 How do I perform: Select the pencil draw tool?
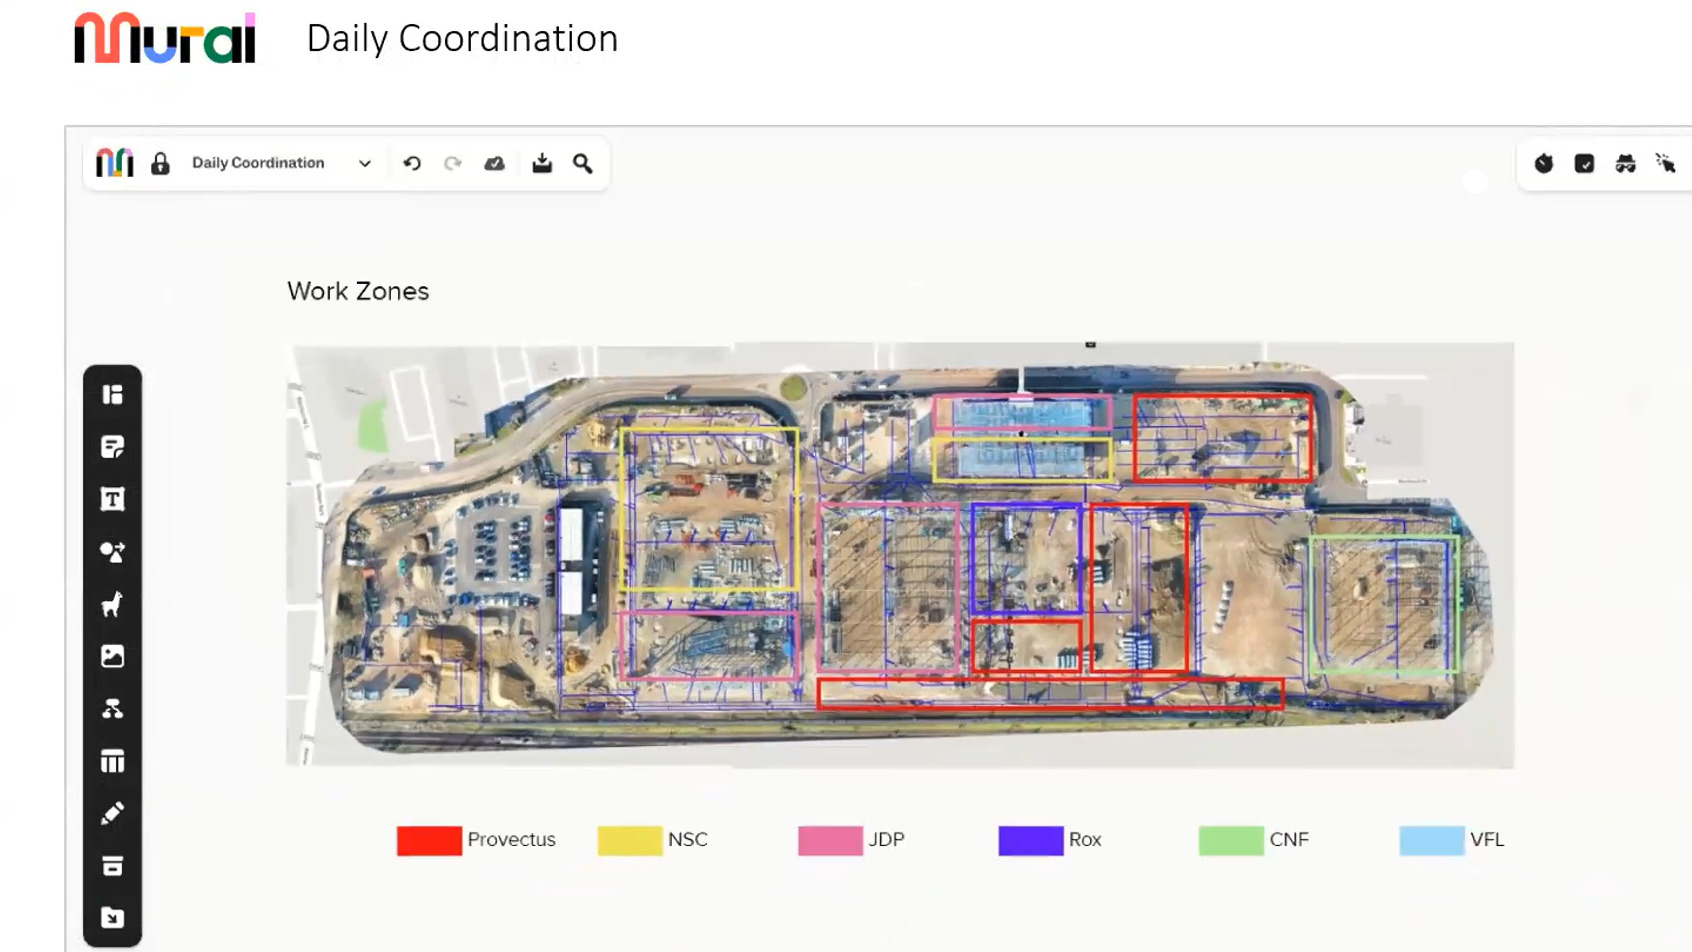pyautogui.click(x=112, y=814)
